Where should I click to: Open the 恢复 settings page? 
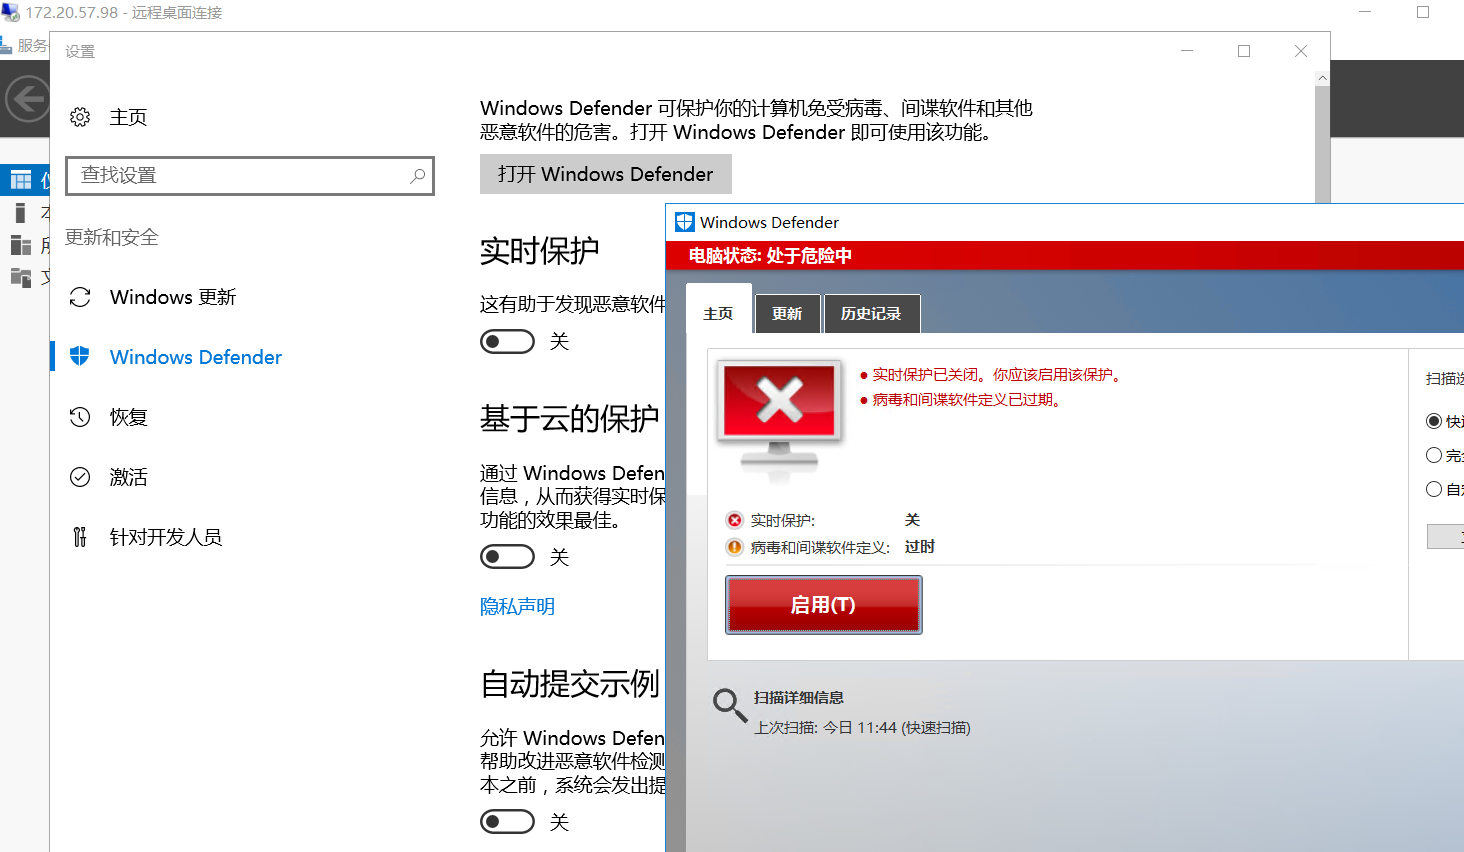click(x=128, y=417)
